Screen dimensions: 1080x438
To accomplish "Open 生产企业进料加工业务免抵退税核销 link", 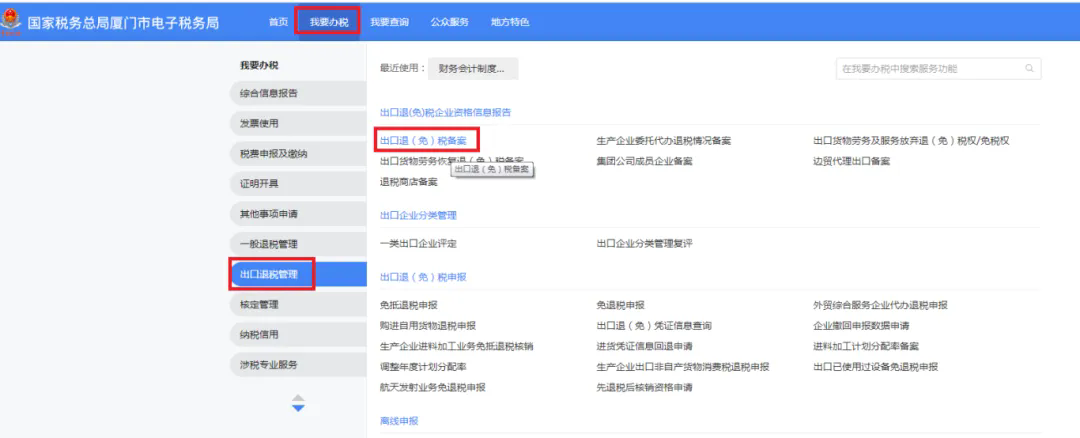I will [457, 346].
